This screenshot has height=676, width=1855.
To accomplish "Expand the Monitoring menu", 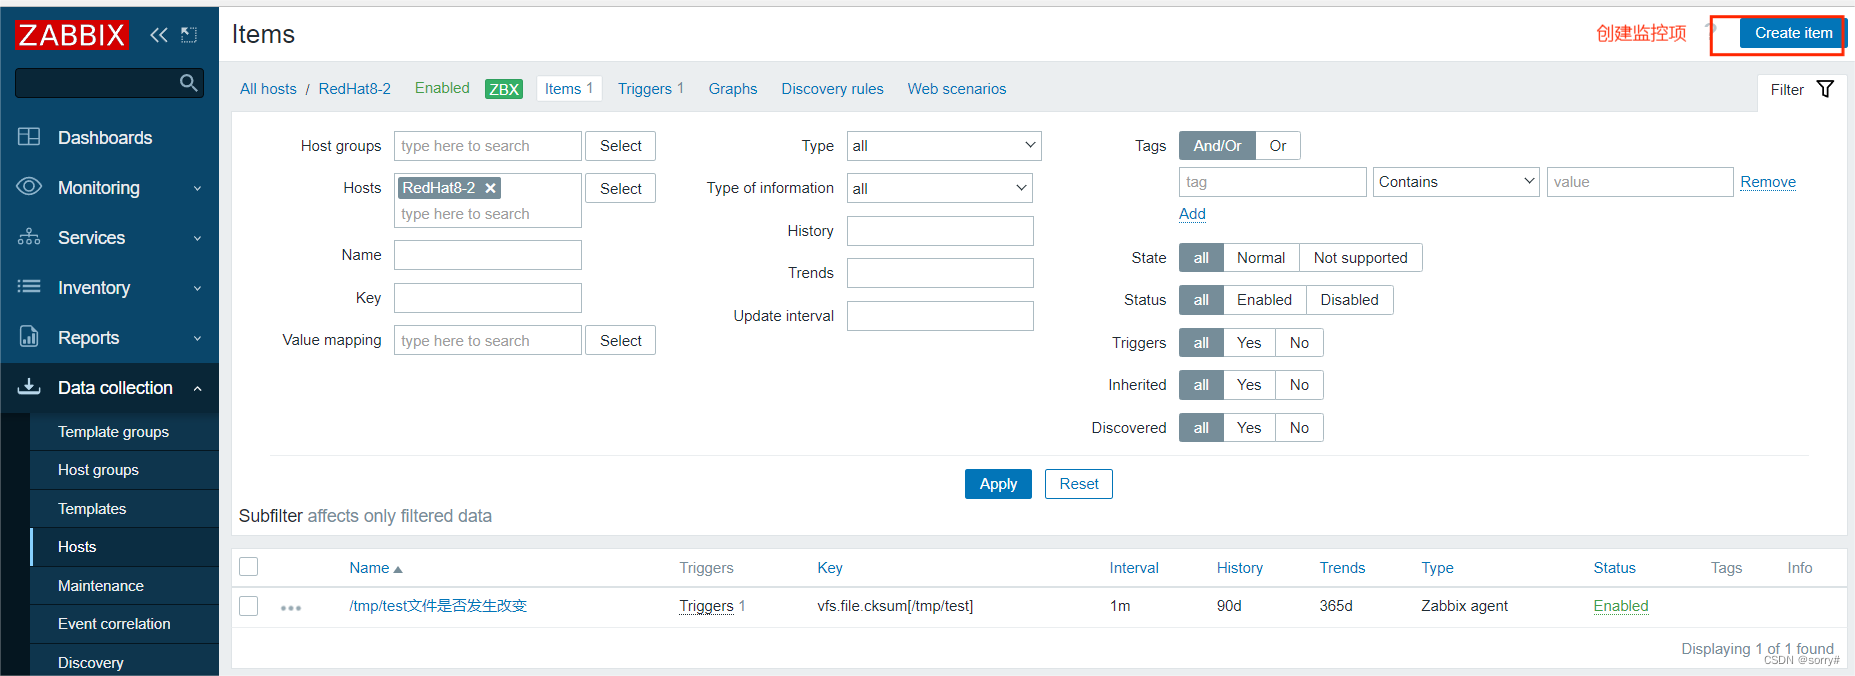I will (197, 188).
